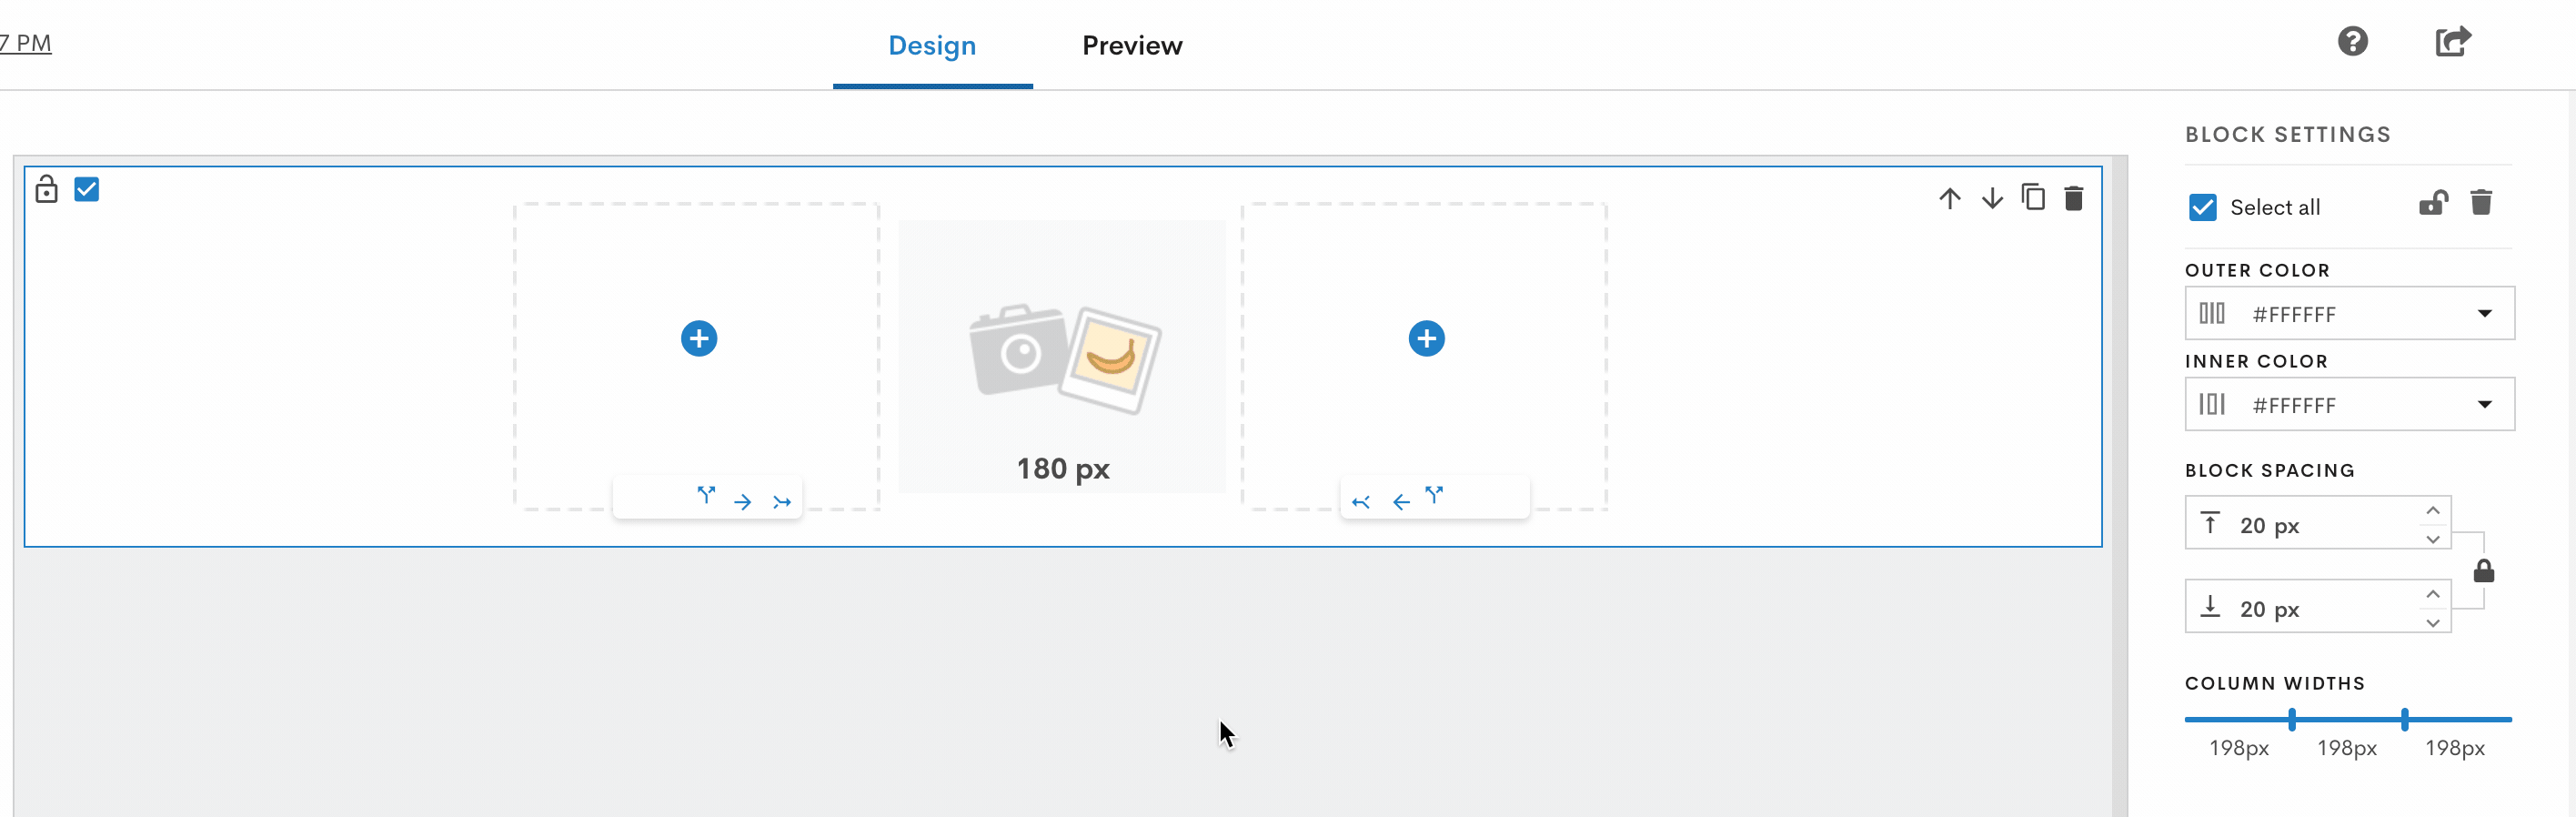Click the split icon in left column toolbar
The width and height of the screenshot is (2576, 817).
(706, 495)
